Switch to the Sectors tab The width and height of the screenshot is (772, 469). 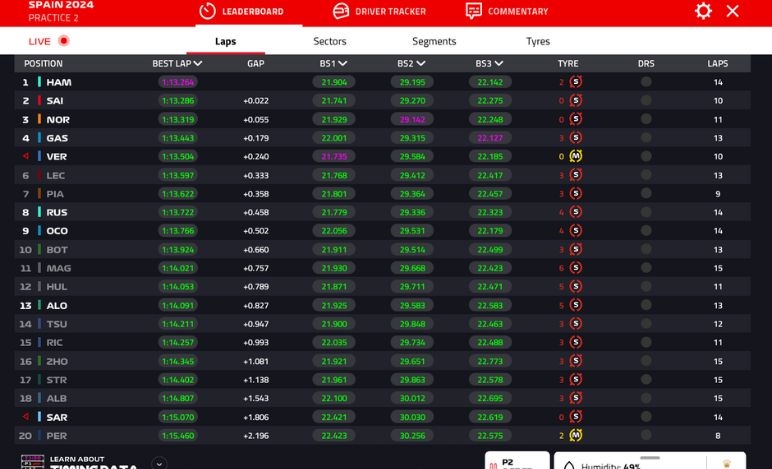point(329,41)
